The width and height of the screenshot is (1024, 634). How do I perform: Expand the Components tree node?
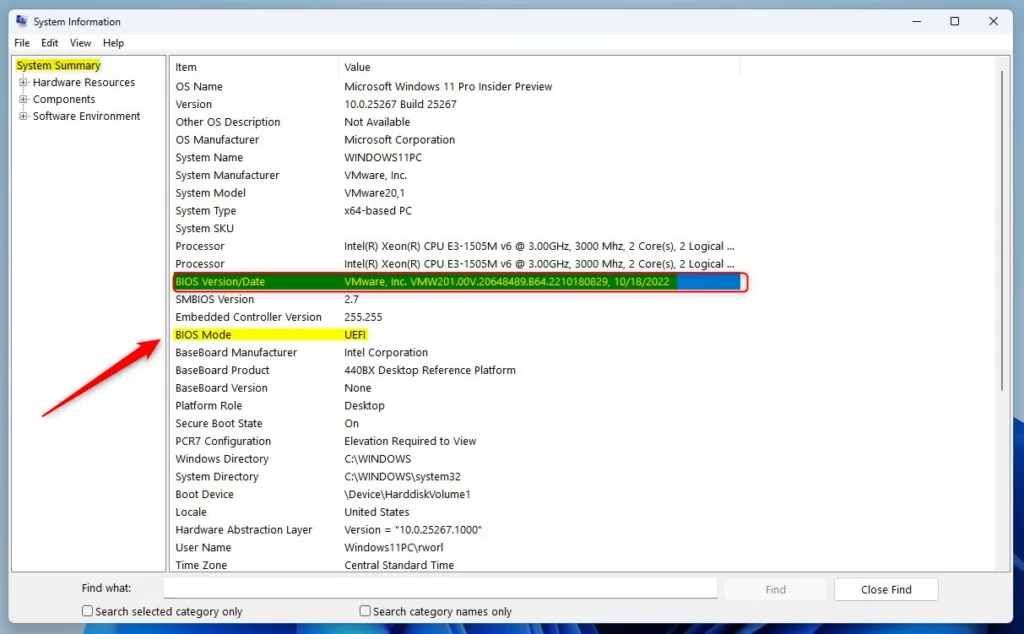pos(23,100)
